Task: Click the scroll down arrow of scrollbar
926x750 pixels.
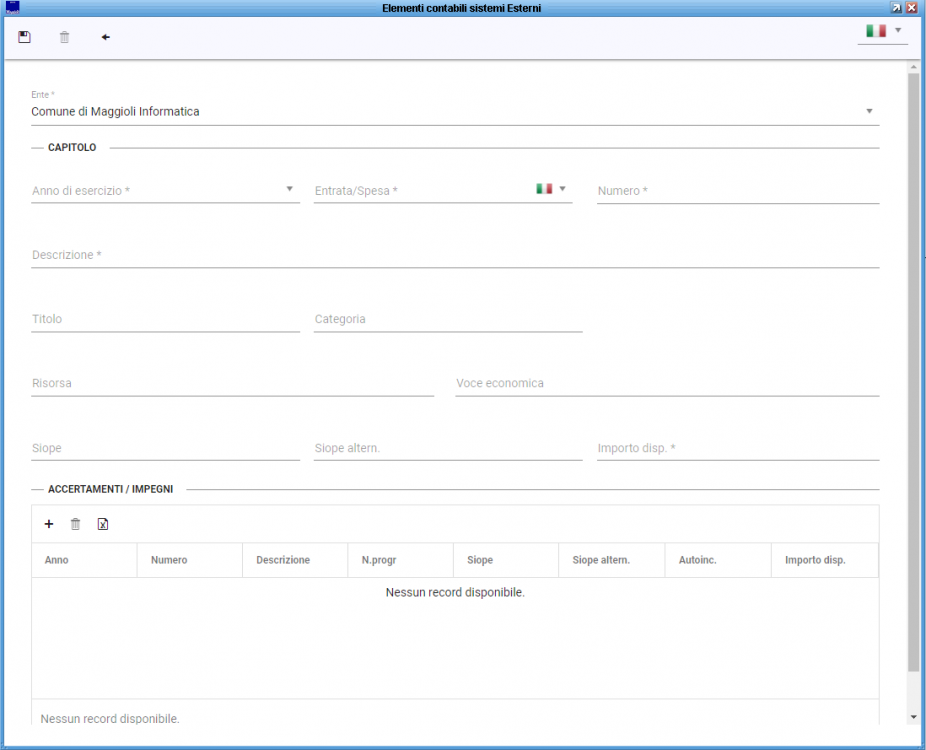Action: click(x=912, y=717)
